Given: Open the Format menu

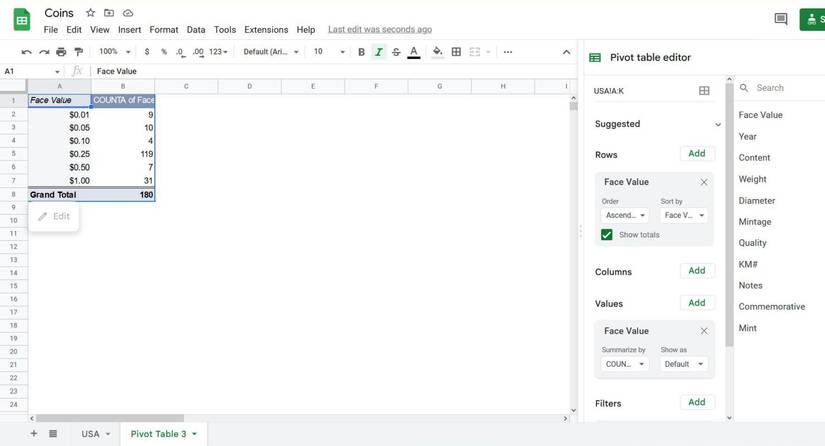Looking at the screenshot, I should click(164, 29).
